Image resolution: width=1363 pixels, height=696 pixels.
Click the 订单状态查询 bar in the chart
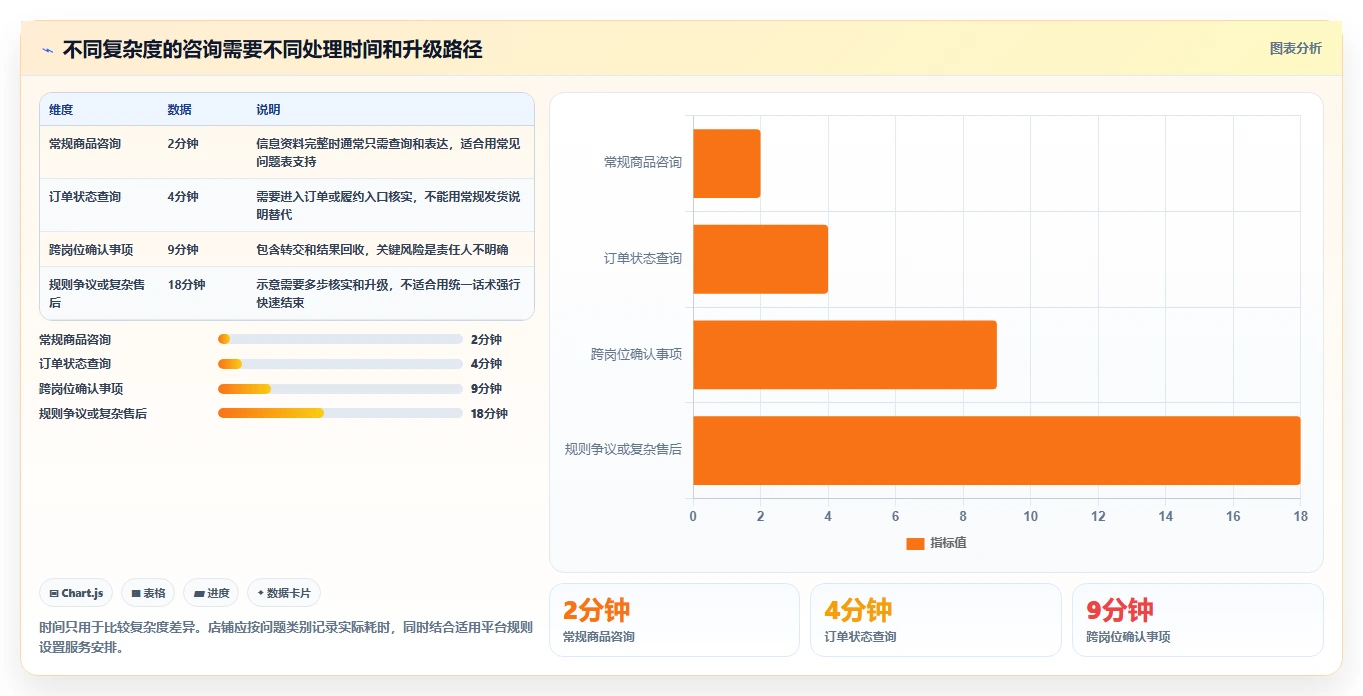[x=760, y=259]
